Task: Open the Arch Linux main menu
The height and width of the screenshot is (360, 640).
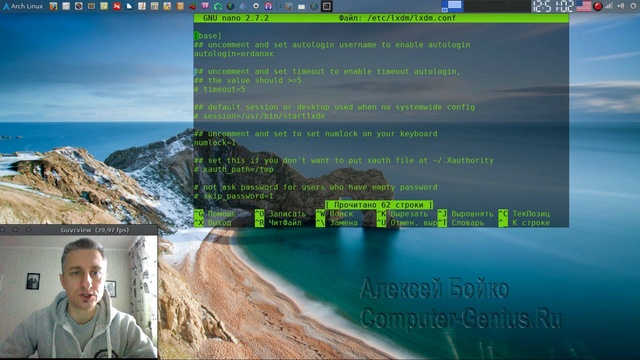Action: [x=23, y=6]
